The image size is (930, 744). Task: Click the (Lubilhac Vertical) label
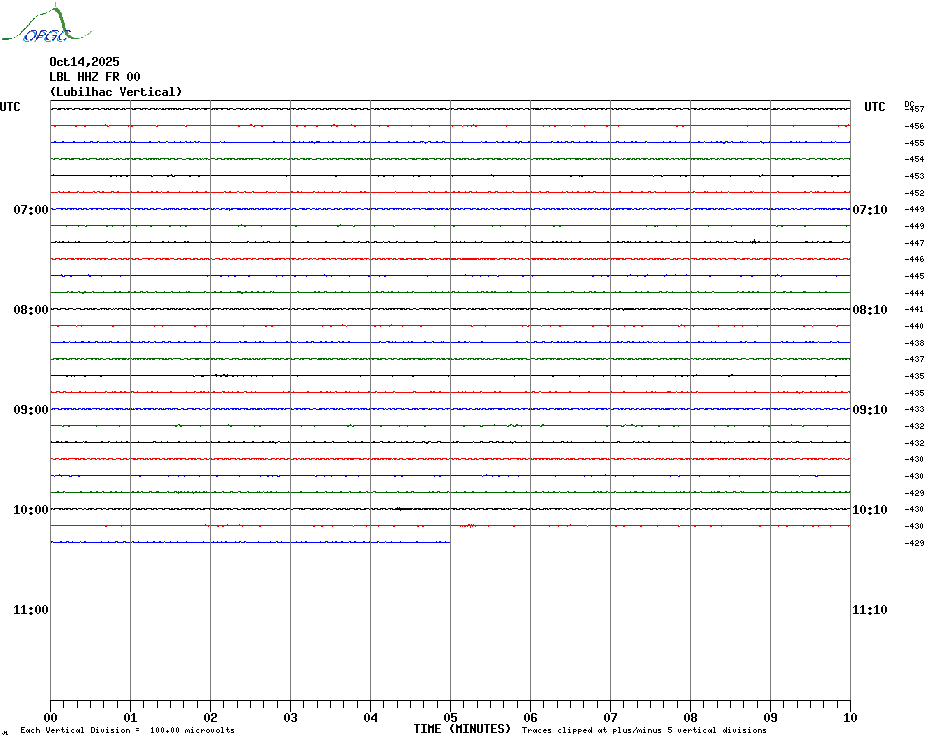pyautogui.click(x=116, y=92)
